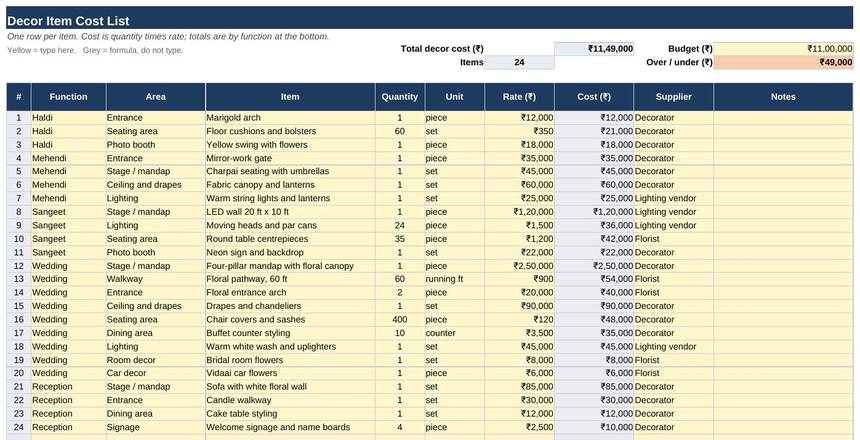Click the counter unit cell for buffet styling
The image size is (860, 440).
click(455, 334)
